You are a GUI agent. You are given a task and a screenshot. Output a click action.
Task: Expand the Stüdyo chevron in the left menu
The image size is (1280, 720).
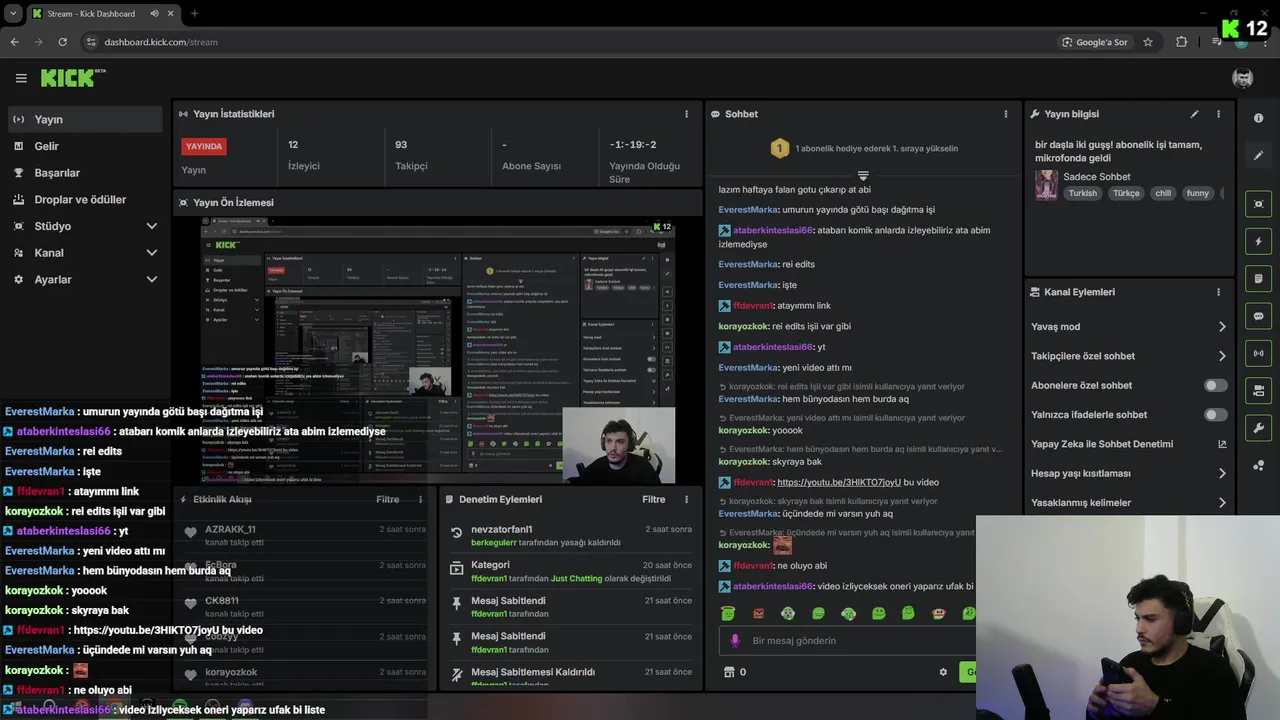pyautogui.click(x=152, y=226)
